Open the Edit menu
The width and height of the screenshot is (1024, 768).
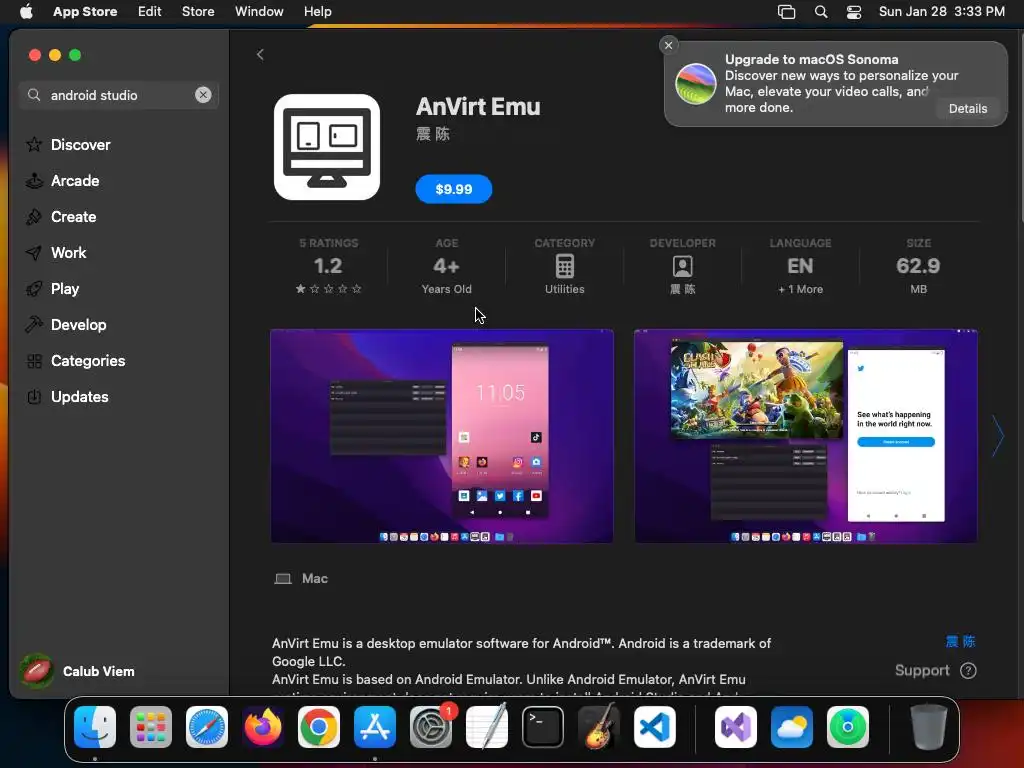[150, 12]
